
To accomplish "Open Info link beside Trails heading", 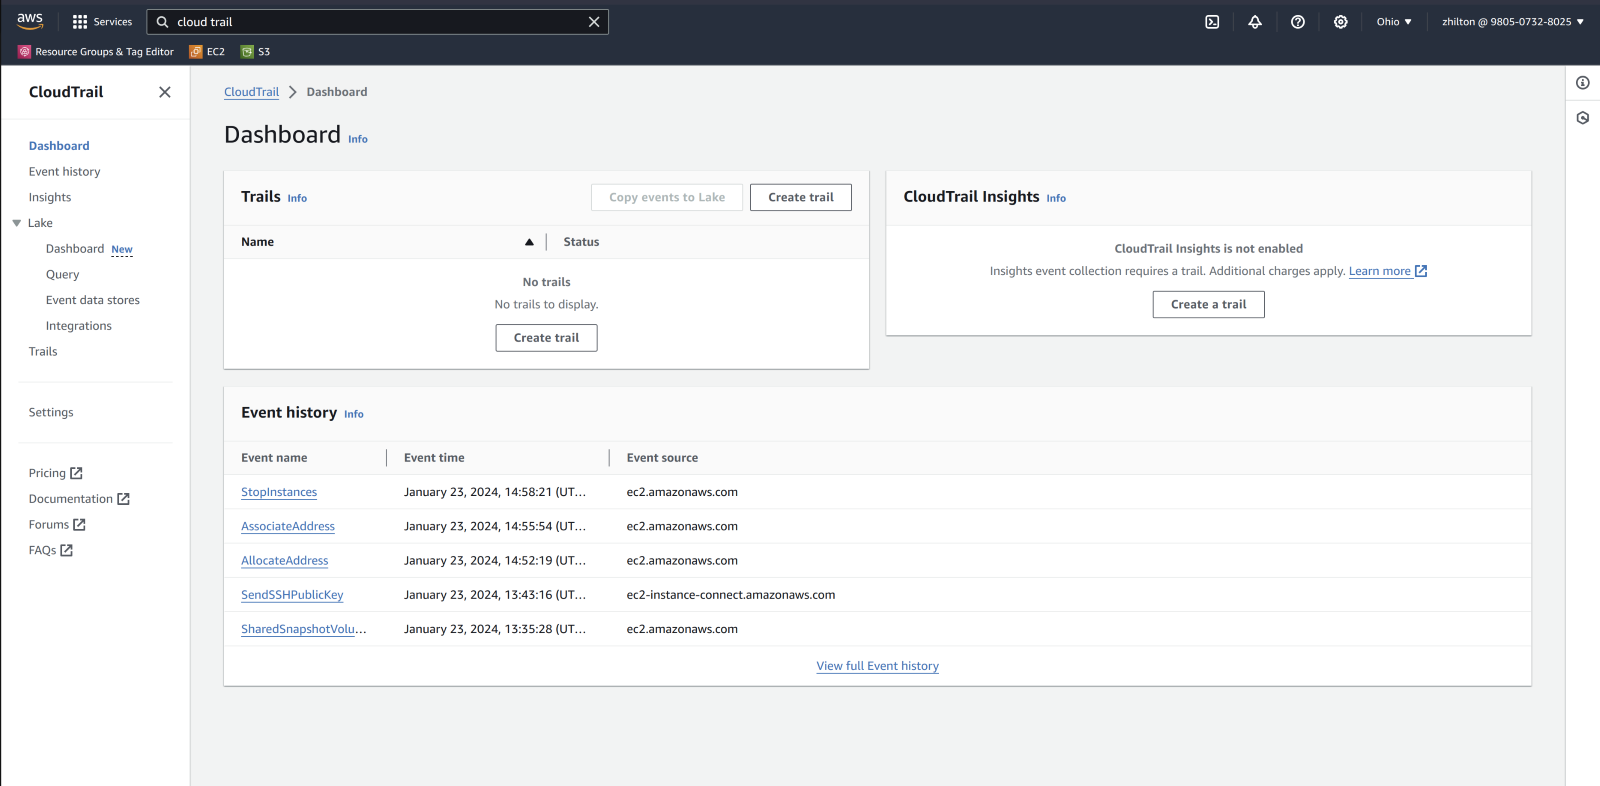I will tap(297, 198).
